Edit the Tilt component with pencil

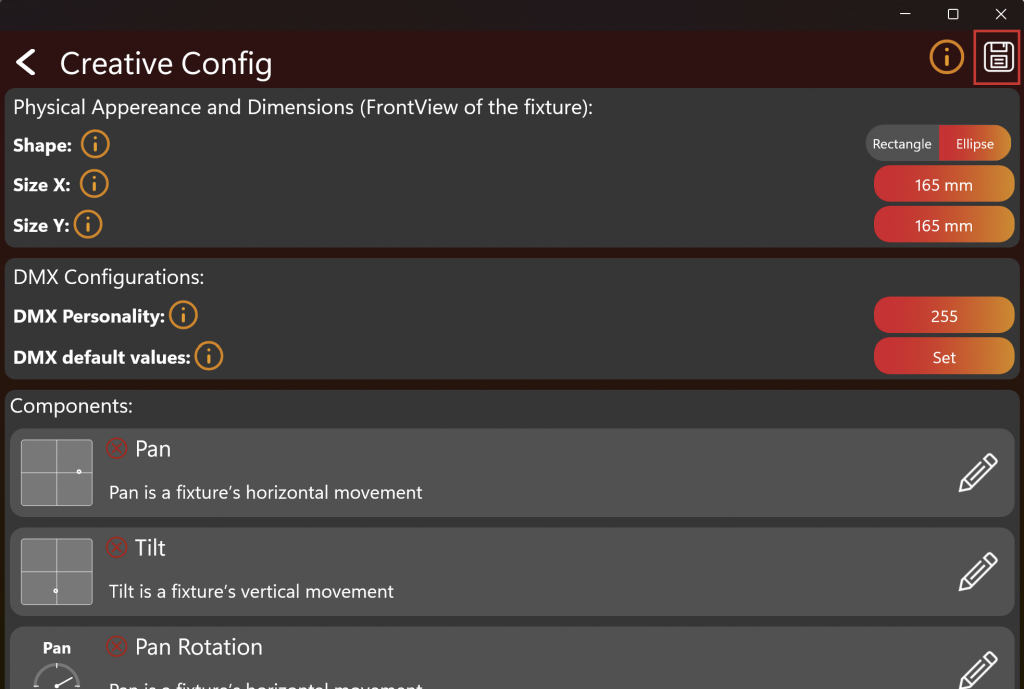point(978,571)
